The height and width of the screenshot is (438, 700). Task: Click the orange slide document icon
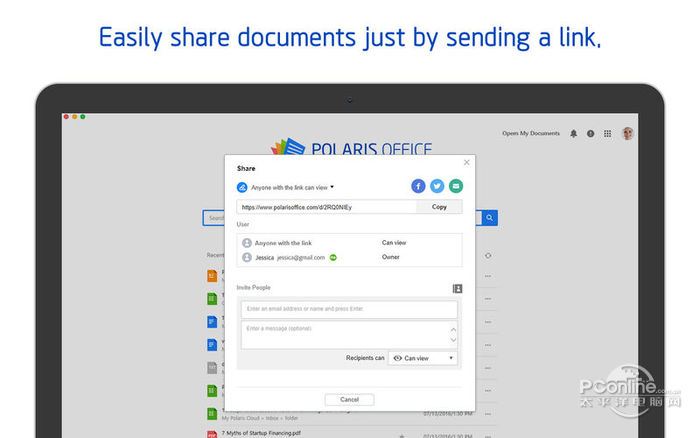point(212,275)
